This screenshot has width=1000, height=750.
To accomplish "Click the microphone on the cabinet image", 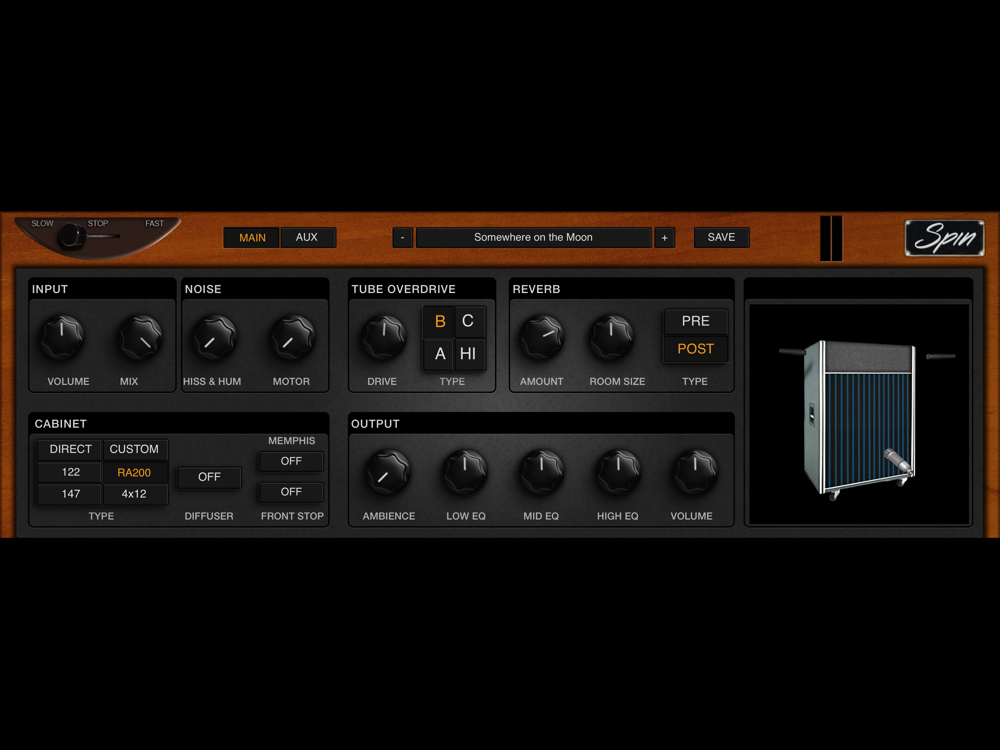I will pyautogui.click(x=899, y=462).
